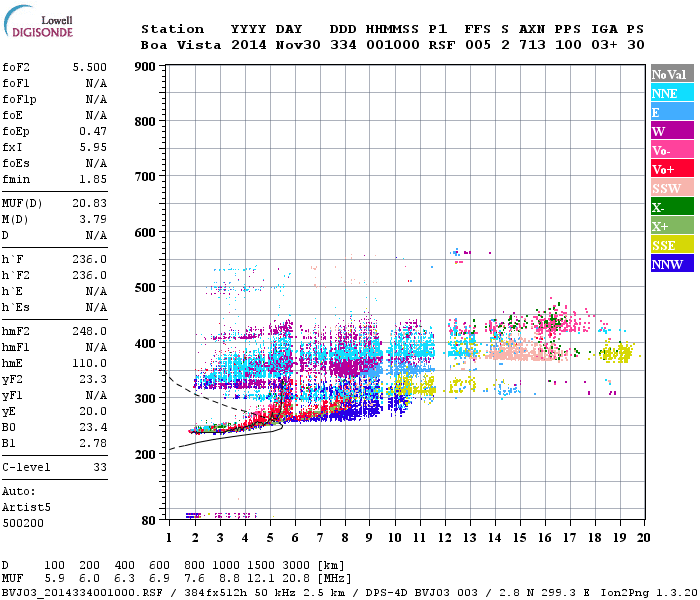The width and height of the screenshot is (700, 600).
Task: Click the fmin value 1.85
Action: tap(93, 179)
